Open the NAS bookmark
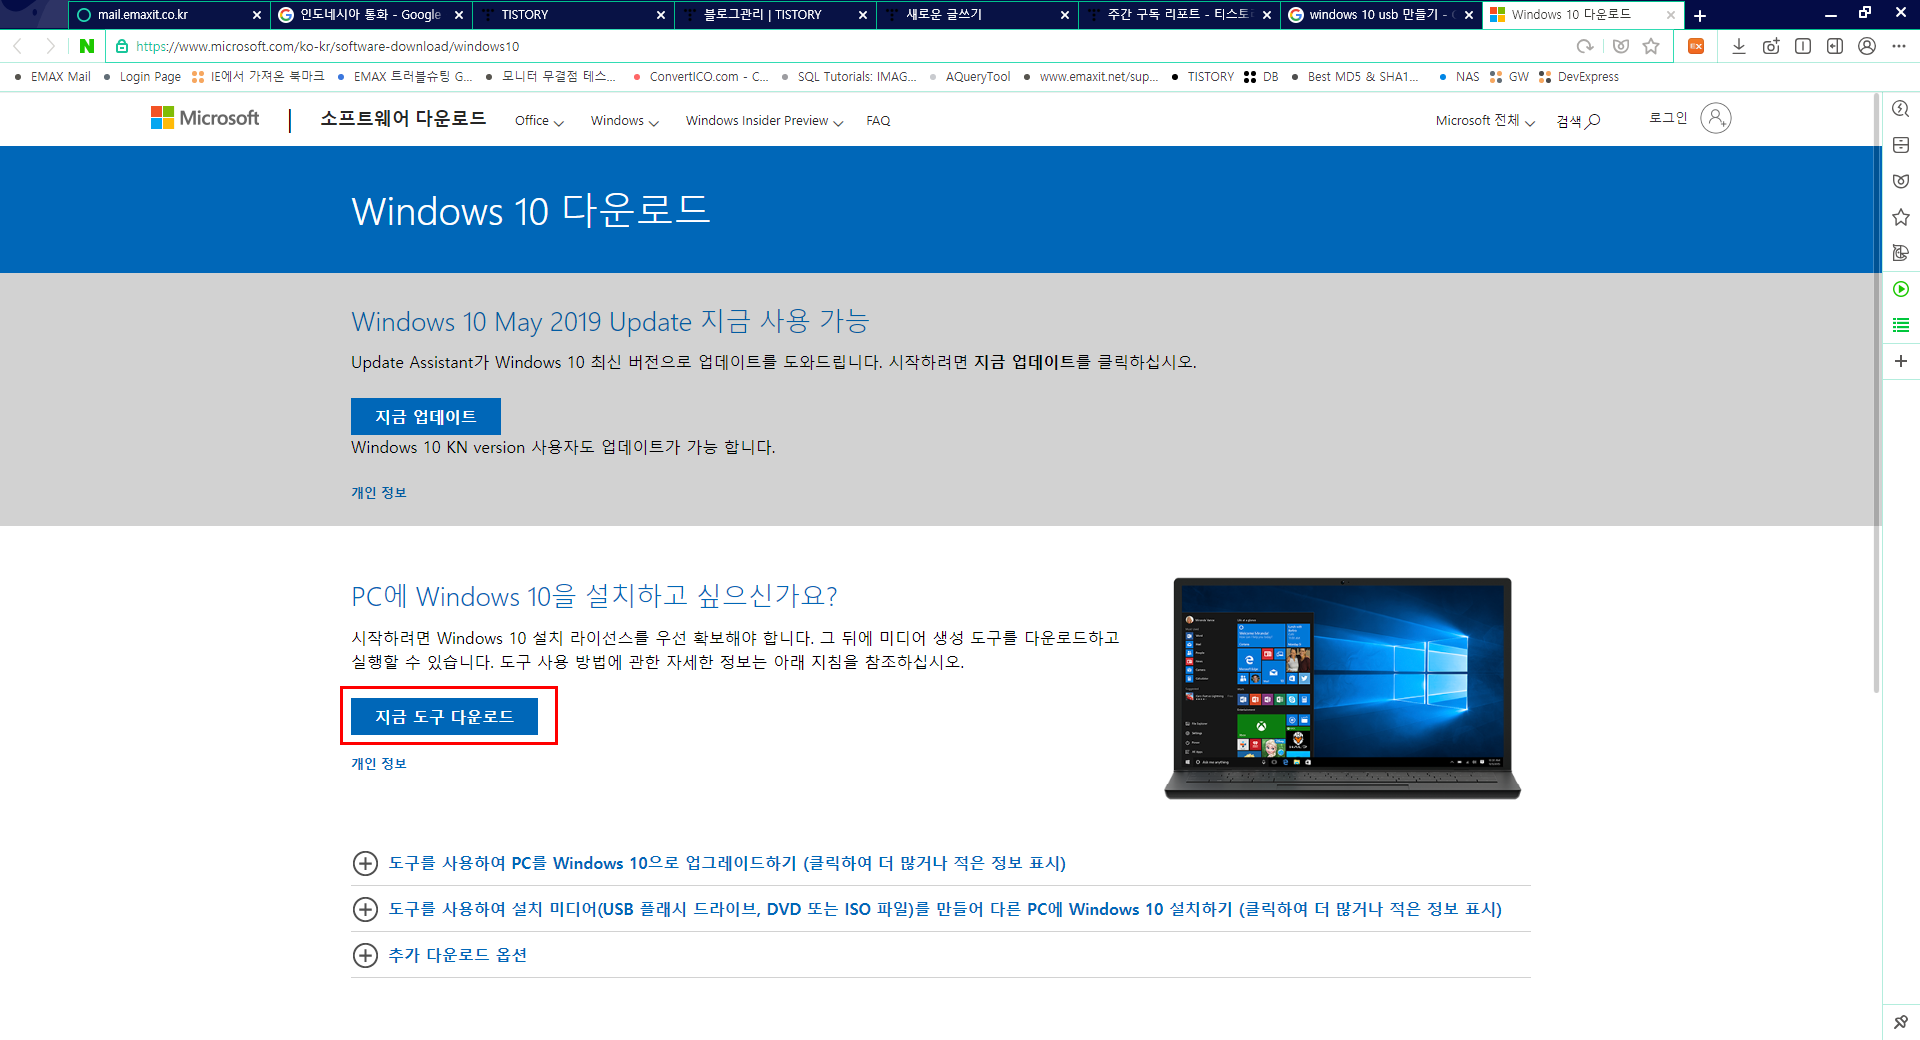 1459,77
